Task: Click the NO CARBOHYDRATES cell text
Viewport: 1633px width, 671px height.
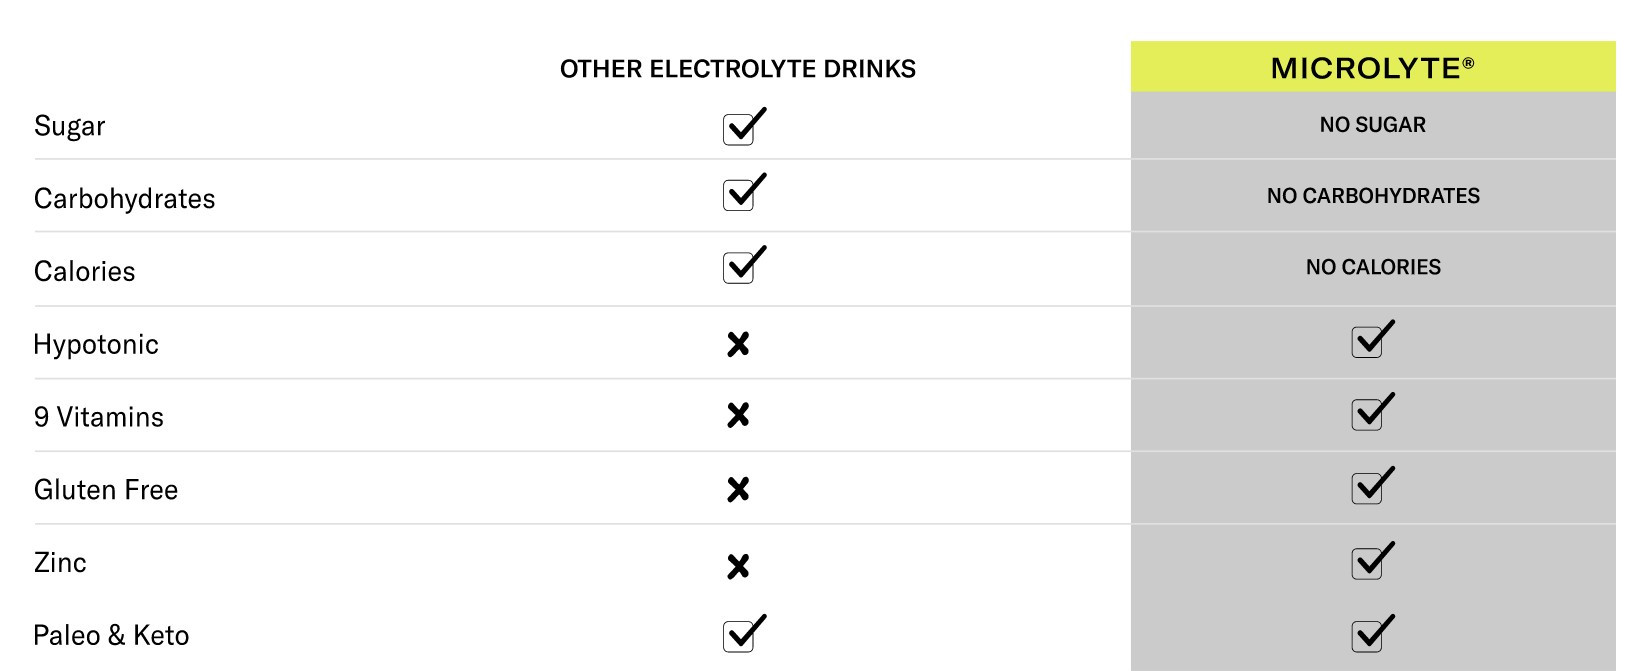Action: pyautogui.click(x=1372, y=196)
